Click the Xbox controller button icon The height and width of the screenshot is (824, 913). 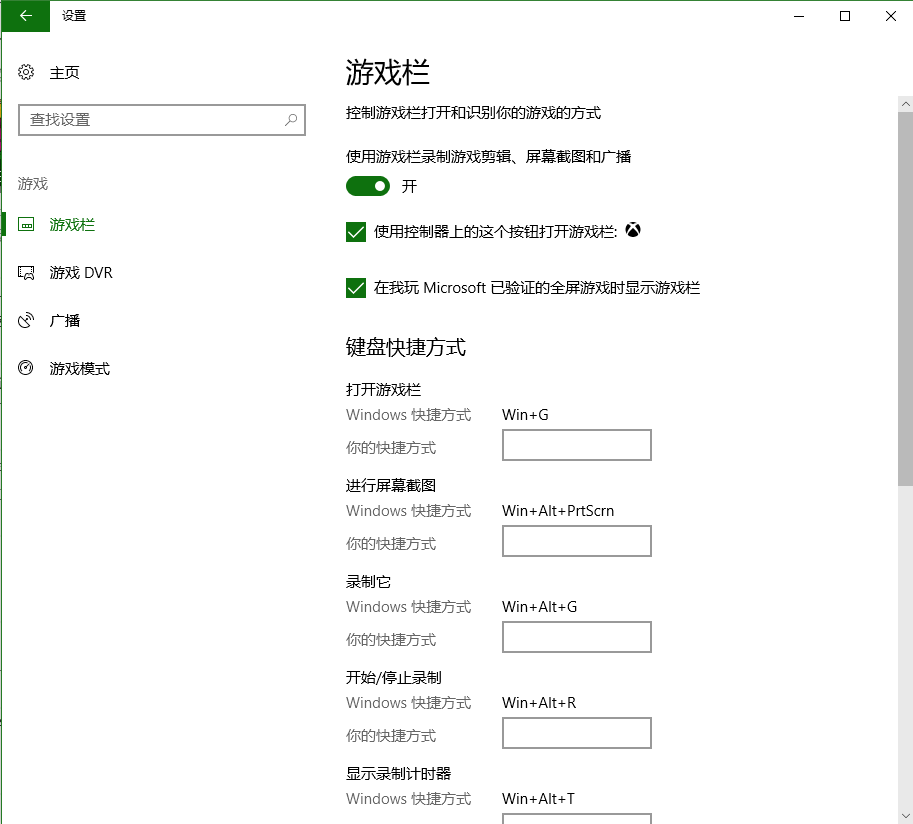[633, 230]
